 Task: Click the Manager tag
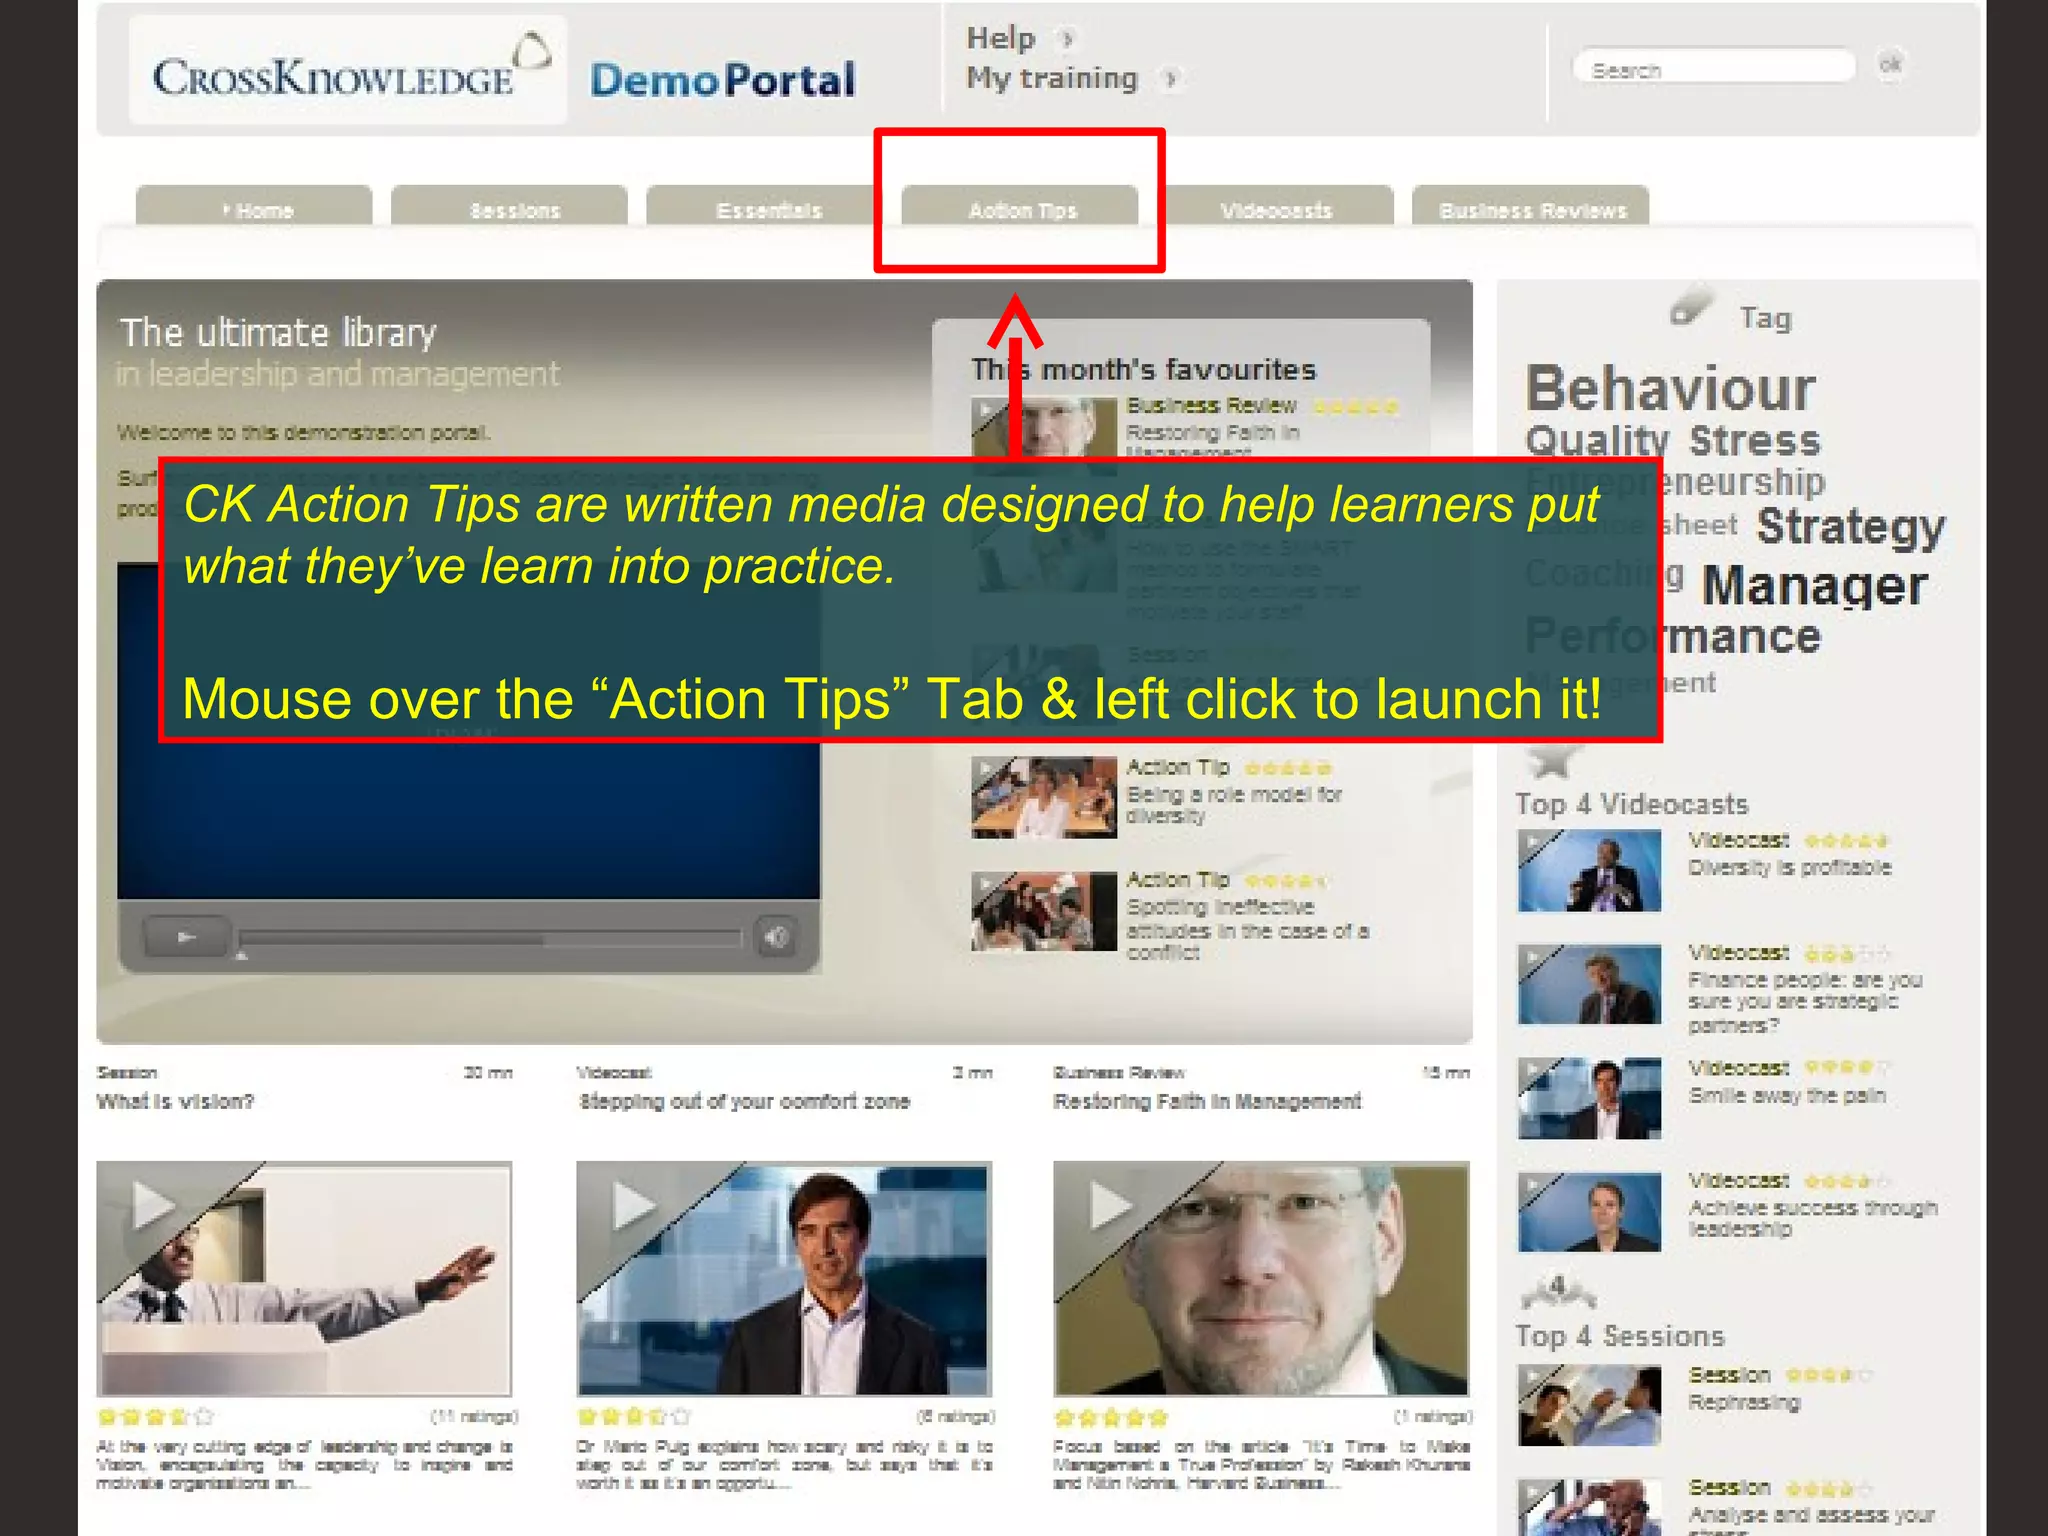(x=1815, y=585)
